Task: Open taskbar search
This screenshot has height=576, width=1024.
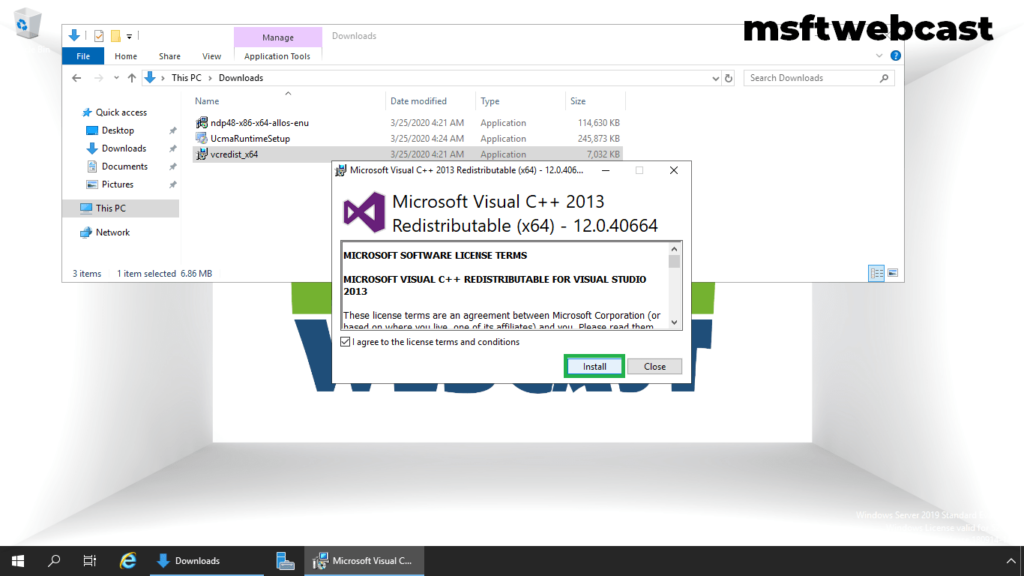Action: (x=54, y=561)
